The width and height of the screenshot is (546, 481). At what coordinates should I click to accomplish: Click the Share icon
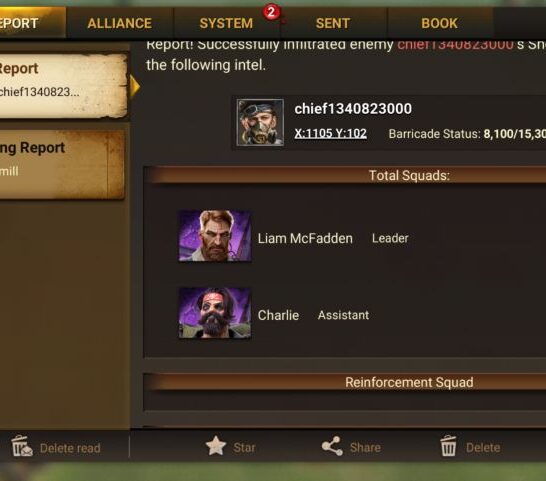pos(332,446)
